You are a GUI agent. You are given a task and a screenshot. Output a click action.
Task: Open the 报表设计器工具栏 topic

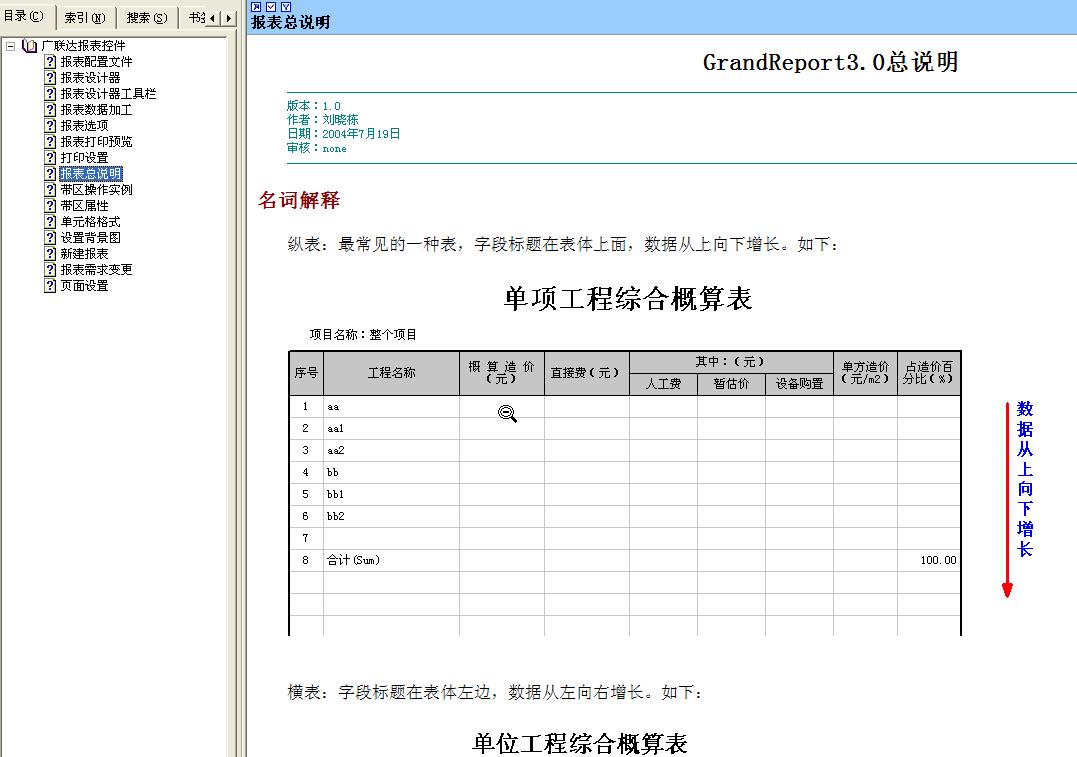coord(108,93)
